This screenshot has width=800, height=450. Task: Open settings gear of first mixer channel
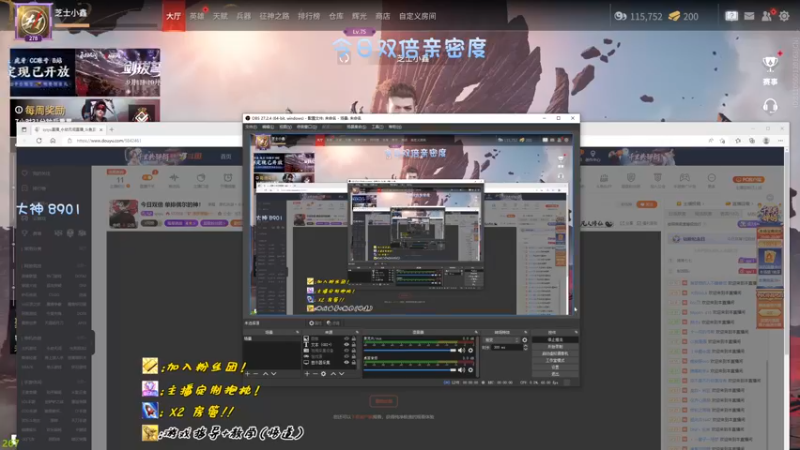click(x=470, y=350)
